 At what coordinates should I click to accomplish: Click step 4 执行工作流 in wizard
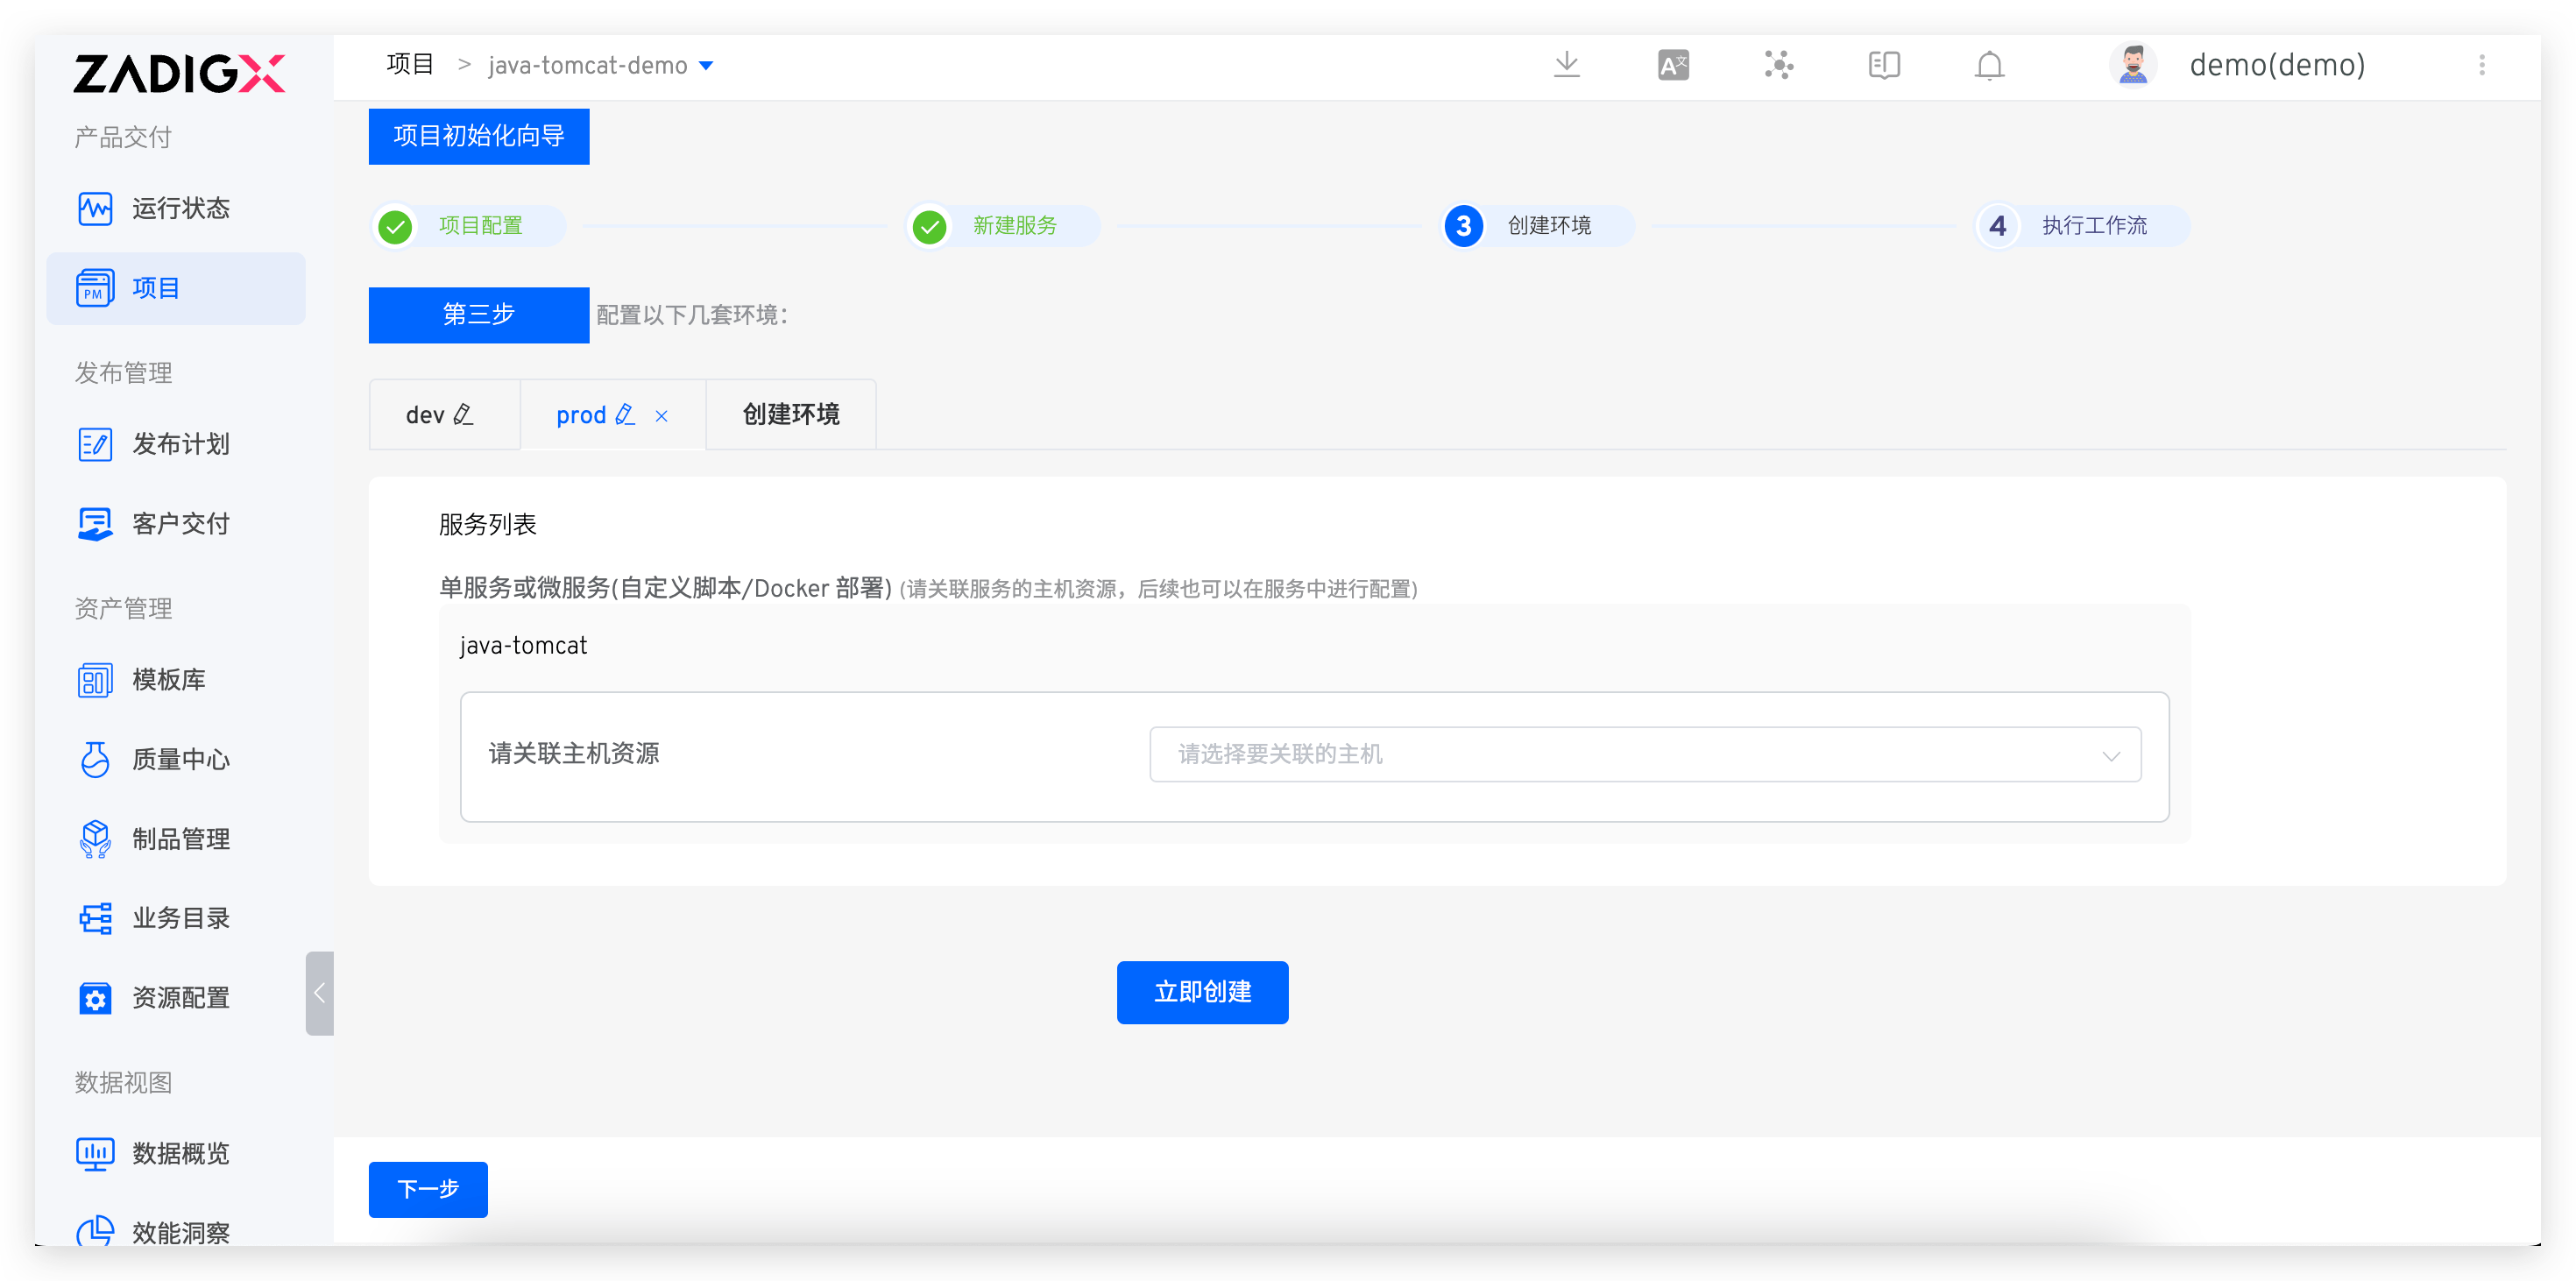pyautogui.click(x=2083, y=226)
